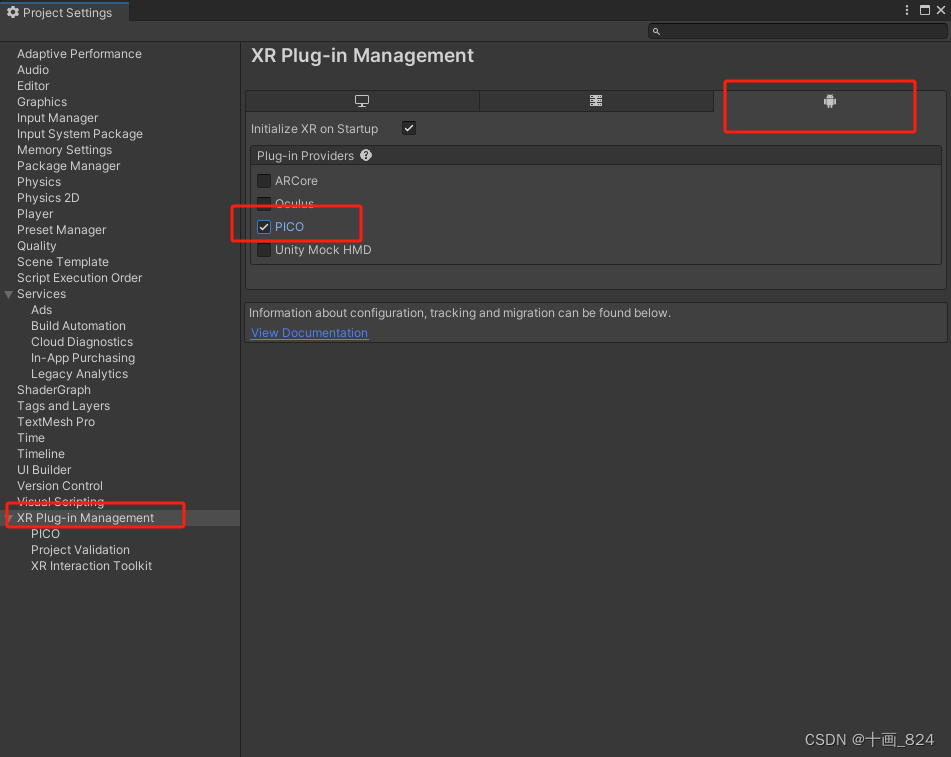The width and height of the screenshot is (951, 757).
Task: Open the window options kebab menu
Action: click(907, 10)
